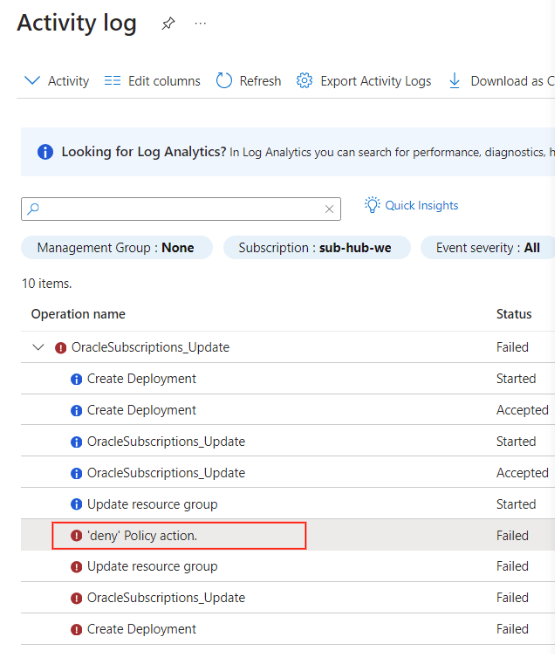Click the magnifier icon in search box
This screenshot has width=555, height=654.
tap(33, 209)
